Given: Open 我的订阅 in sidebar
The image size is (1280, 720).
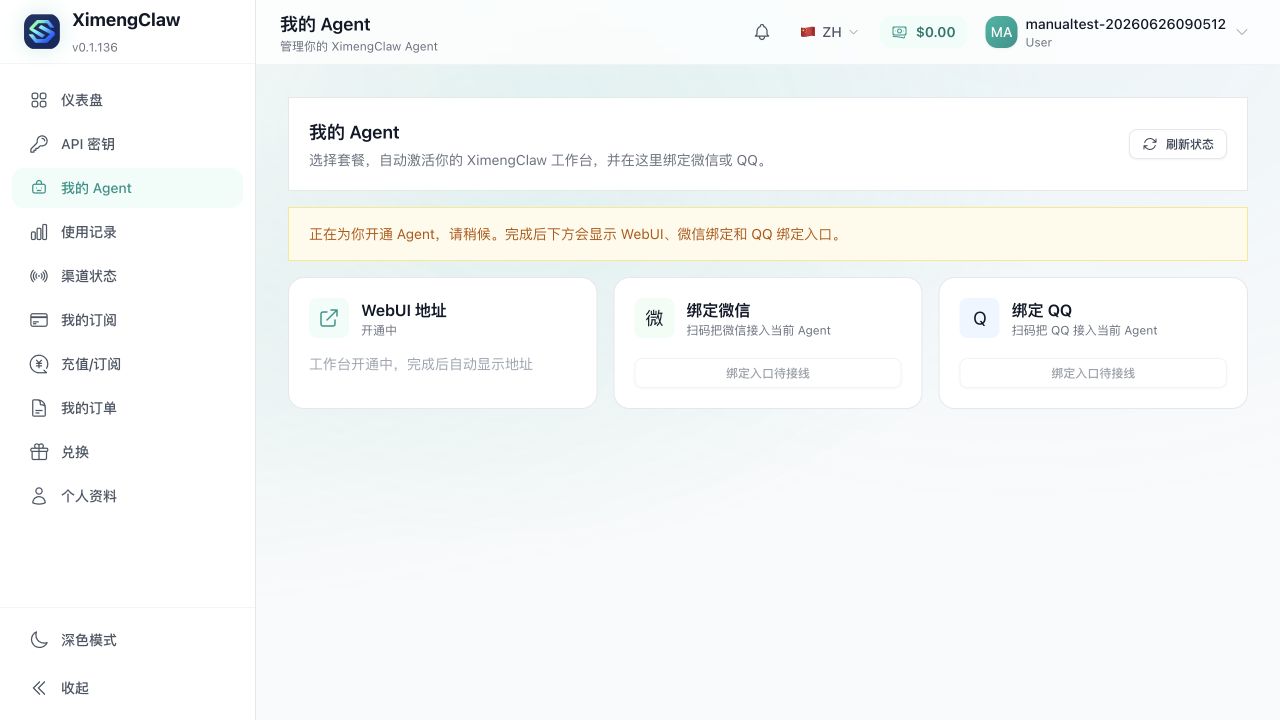Looking at the screenshot, I should coord(128,320).
